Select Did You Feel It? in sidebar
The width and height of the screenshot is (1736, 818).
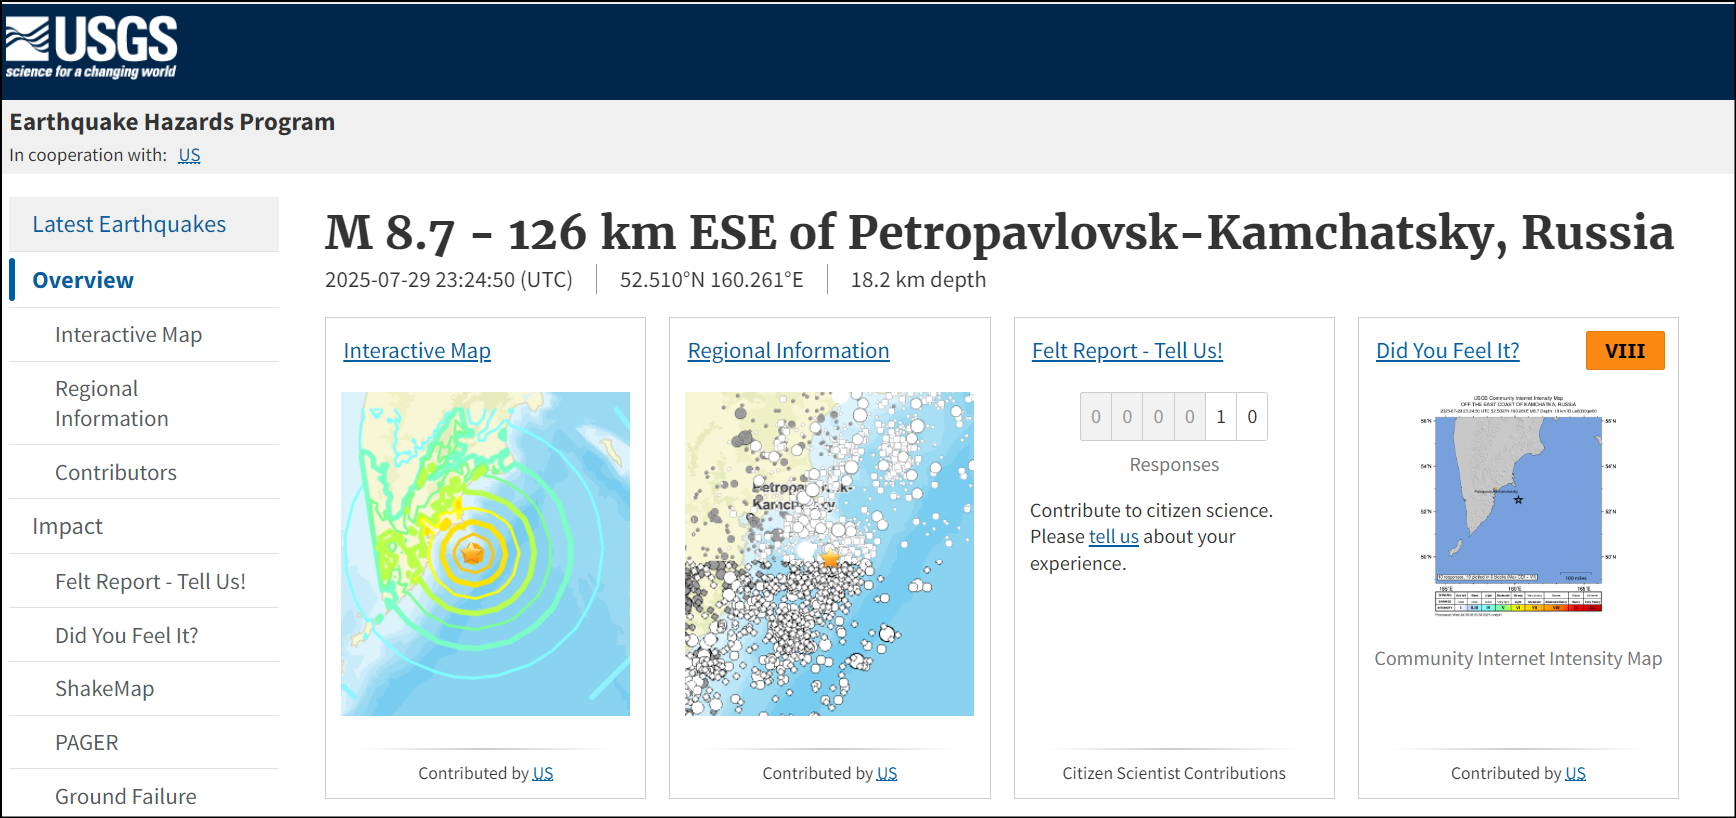coord(127,635)
